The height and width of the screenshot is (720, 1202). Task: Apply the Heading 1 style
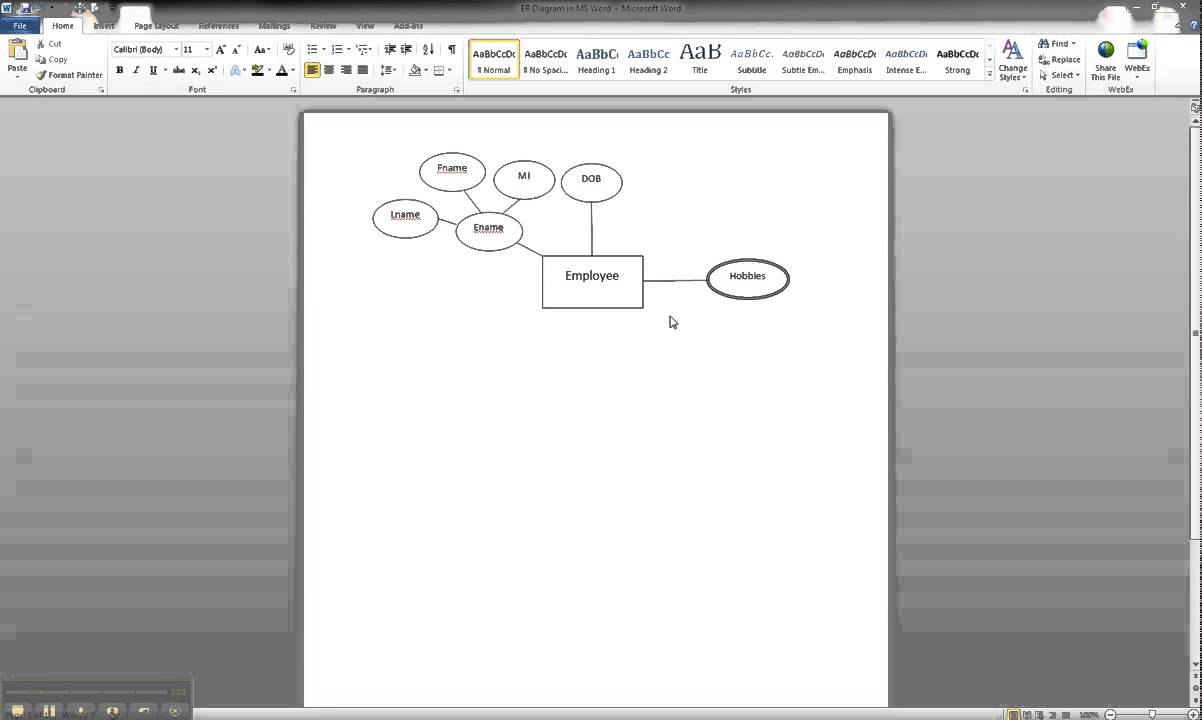pos(597,60)
